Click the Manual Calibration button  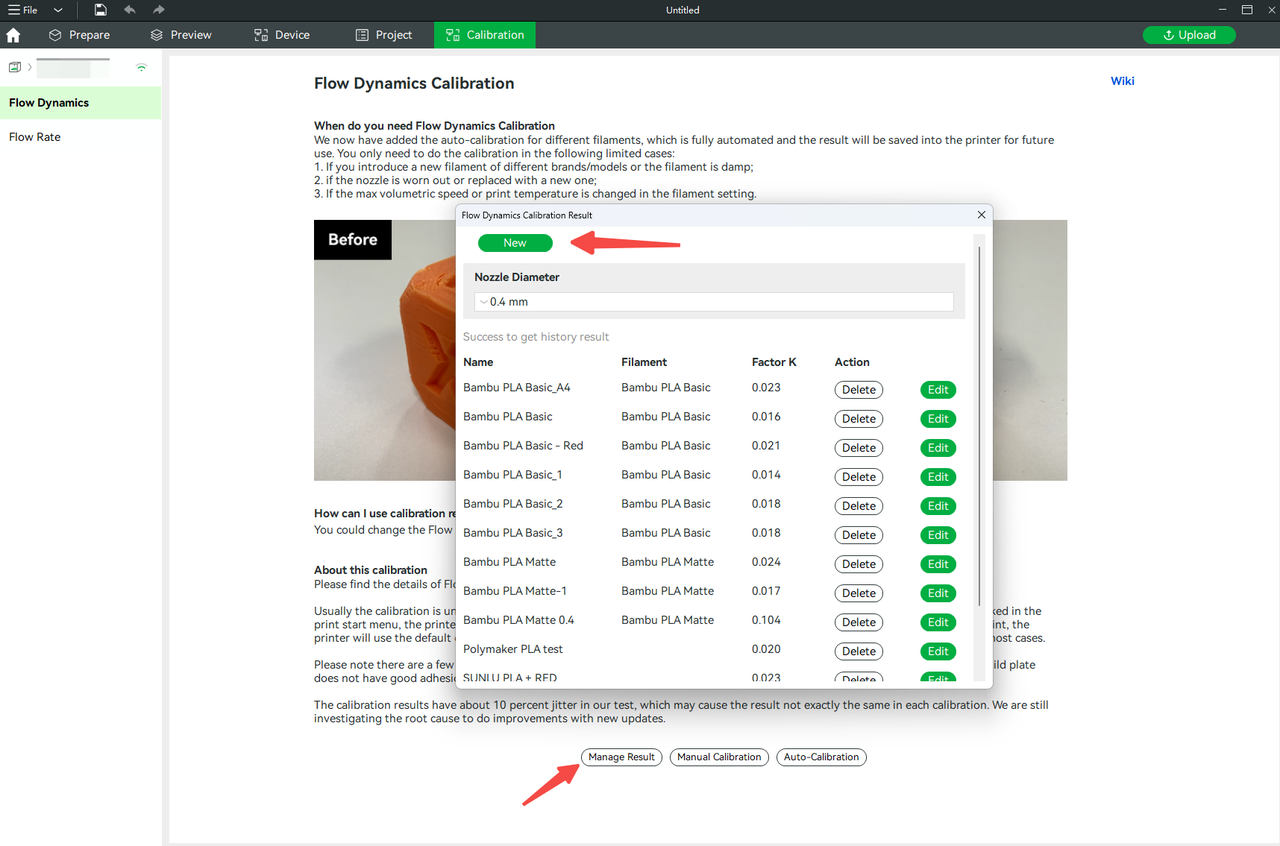point(719,757)
